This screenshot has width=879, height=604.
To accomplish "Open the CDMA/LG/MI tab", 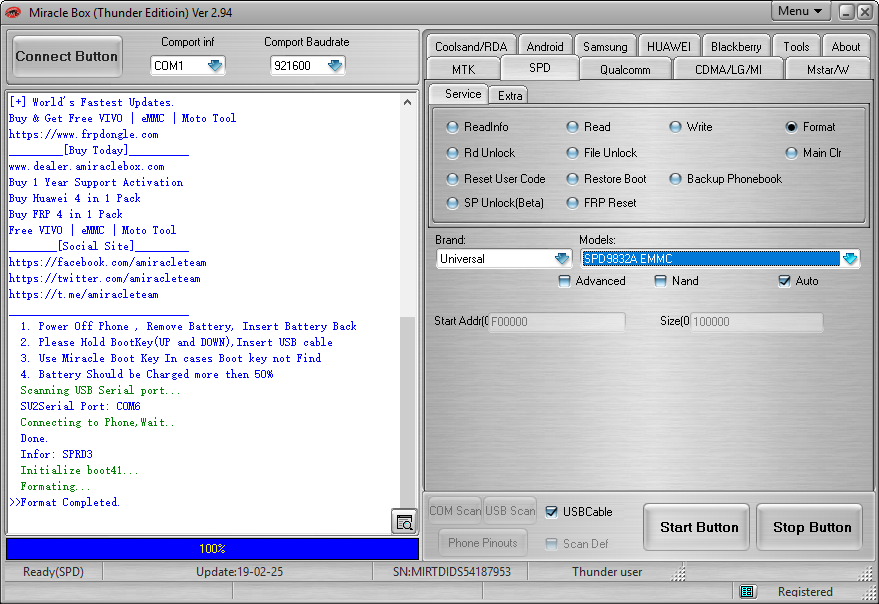I will 728,69.
